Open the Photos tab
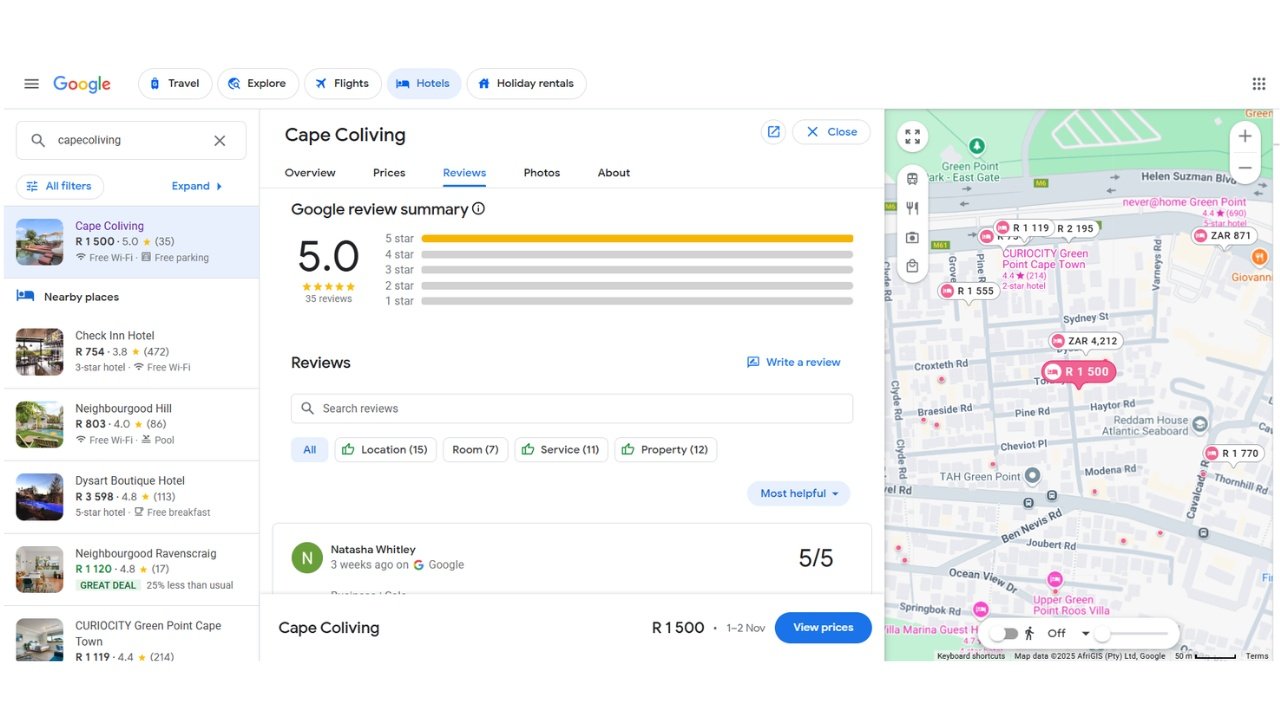The width and height of the screenshot is (1280, 720). pos(542,173)
